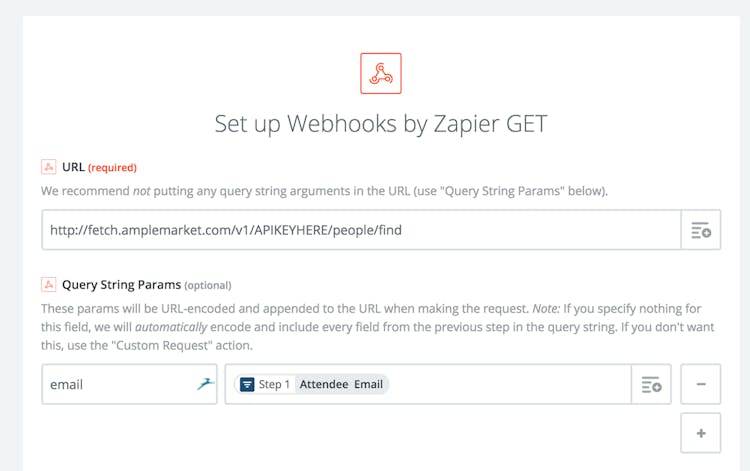Click the red "(required)" marker

coord(112,167)
